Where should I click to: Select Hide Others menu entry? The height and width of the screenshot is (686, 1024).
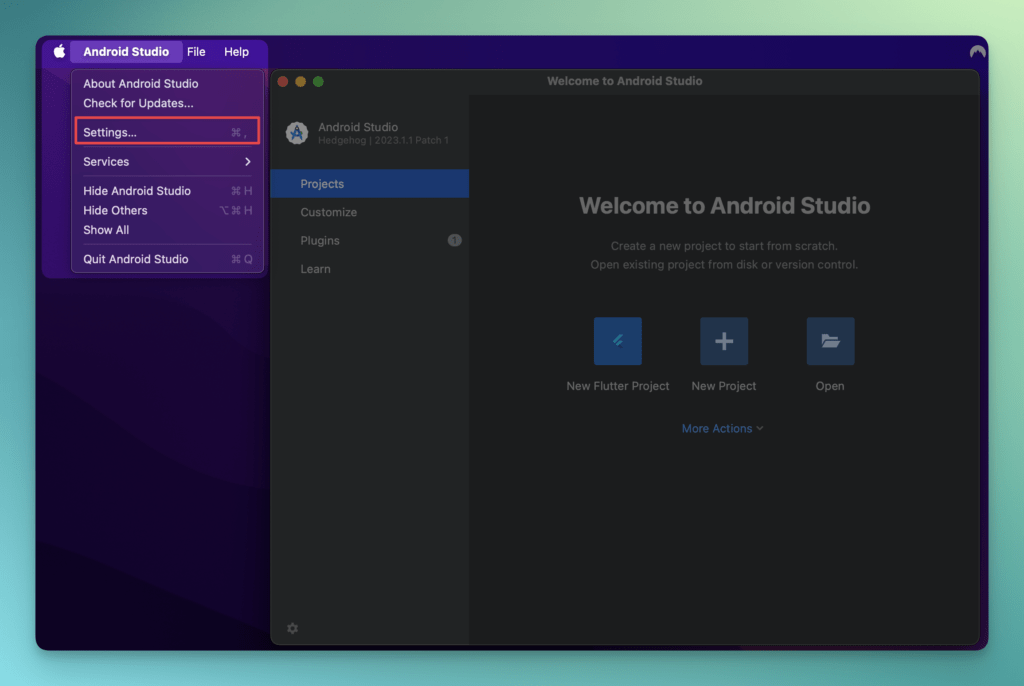167,210
